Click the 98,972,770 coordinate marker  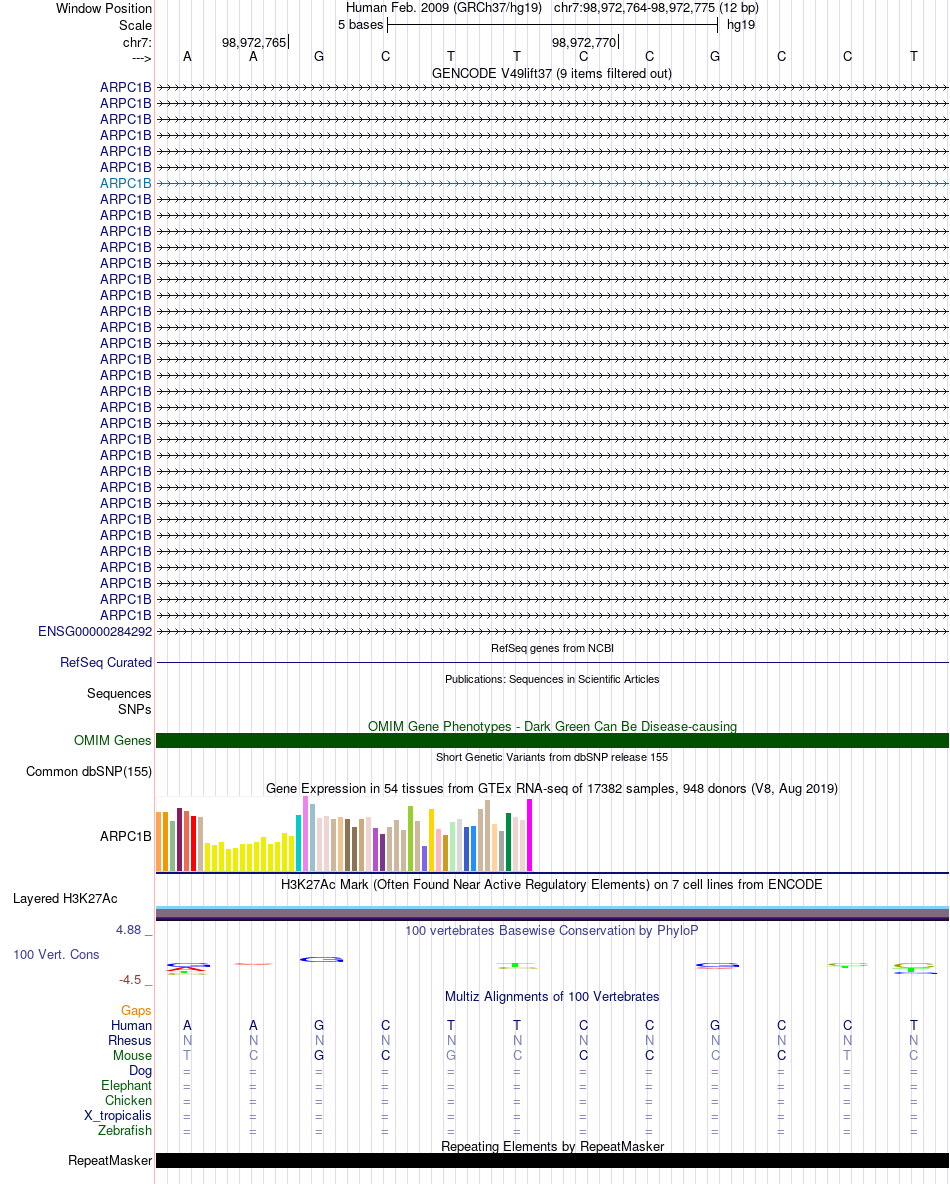(x=584, y=42)
